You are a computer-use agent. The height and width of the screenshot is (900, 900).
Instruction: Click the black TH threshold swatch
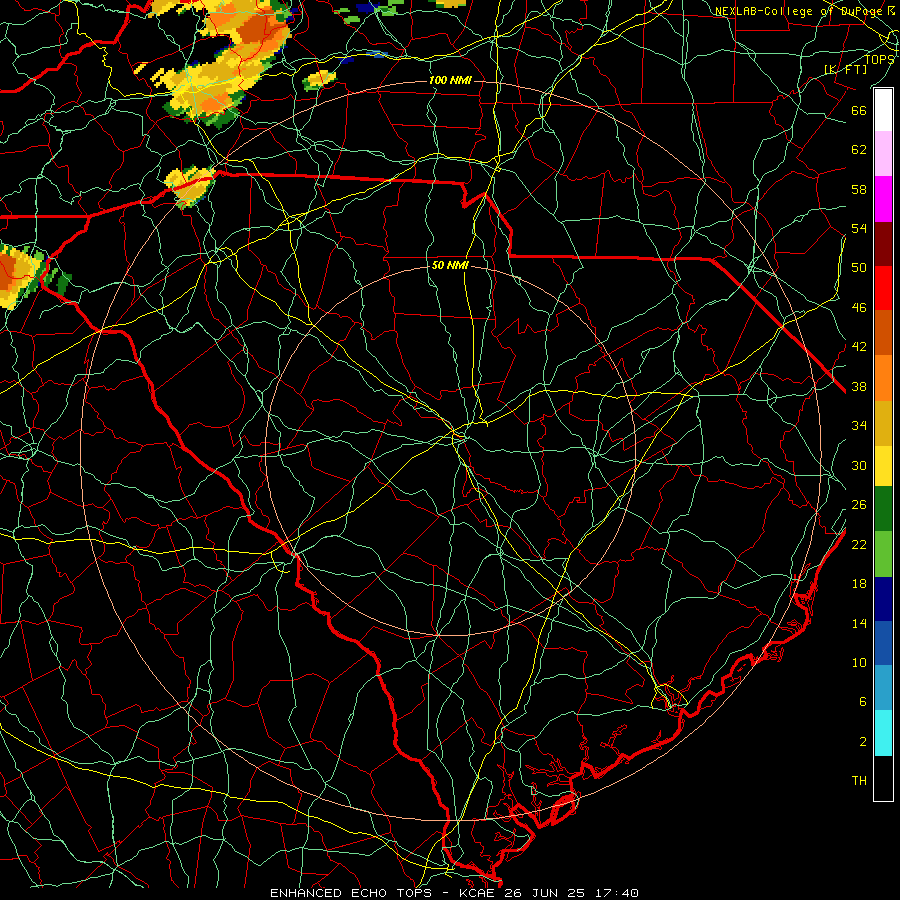883,778
